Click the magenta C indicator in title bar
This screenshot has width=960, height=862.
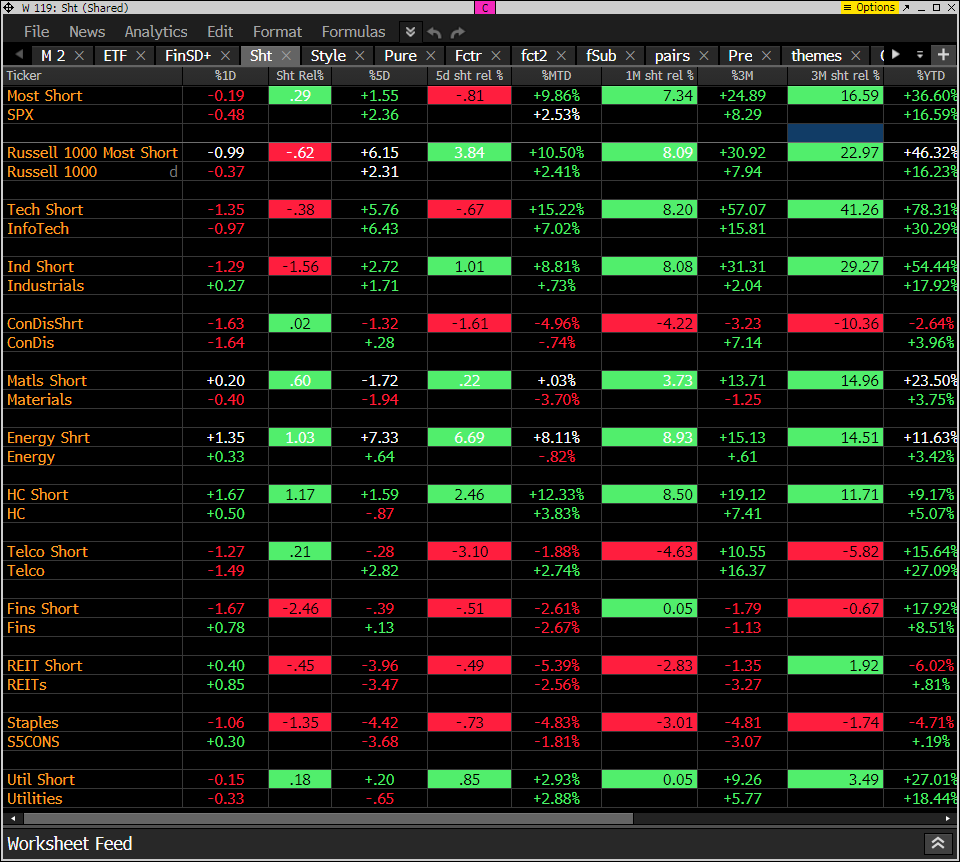pos(485,7)
